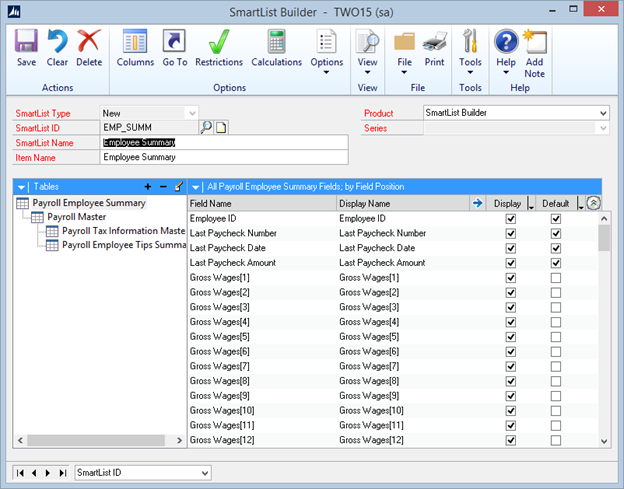Click the SmartList ID label link
624x489 pixels.
[x=37, y=128]
